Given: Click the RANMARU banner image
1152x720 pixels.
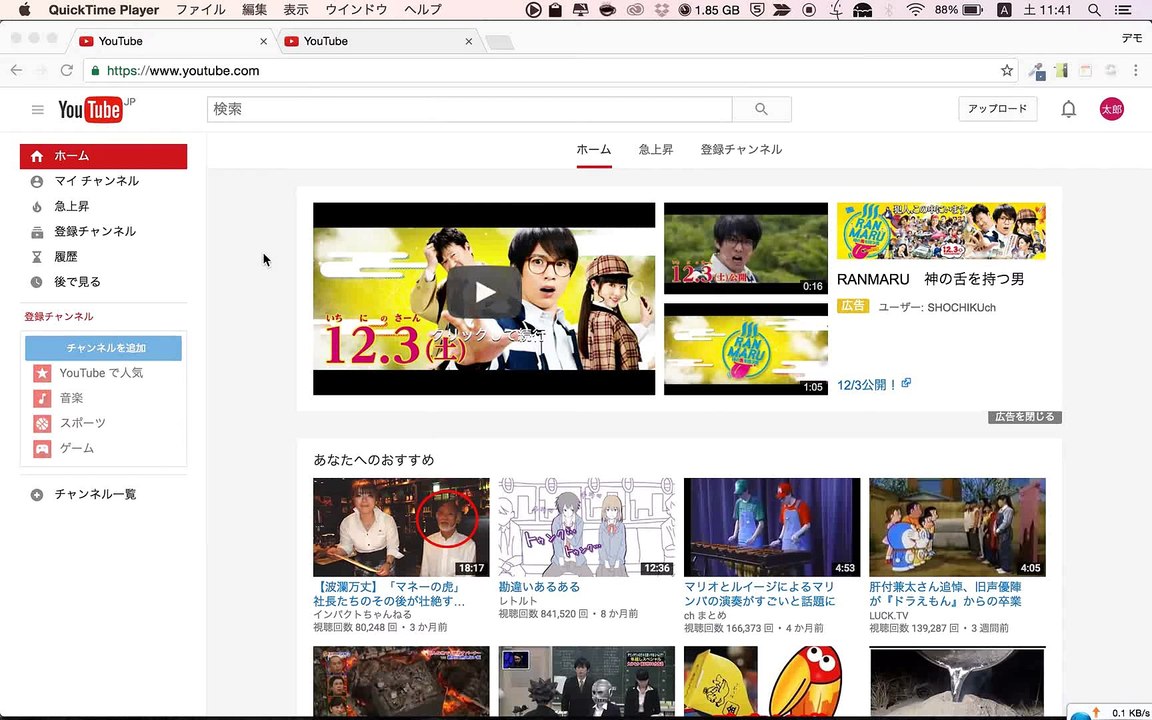Looking at the screenshot, I should tap(941, 231).
